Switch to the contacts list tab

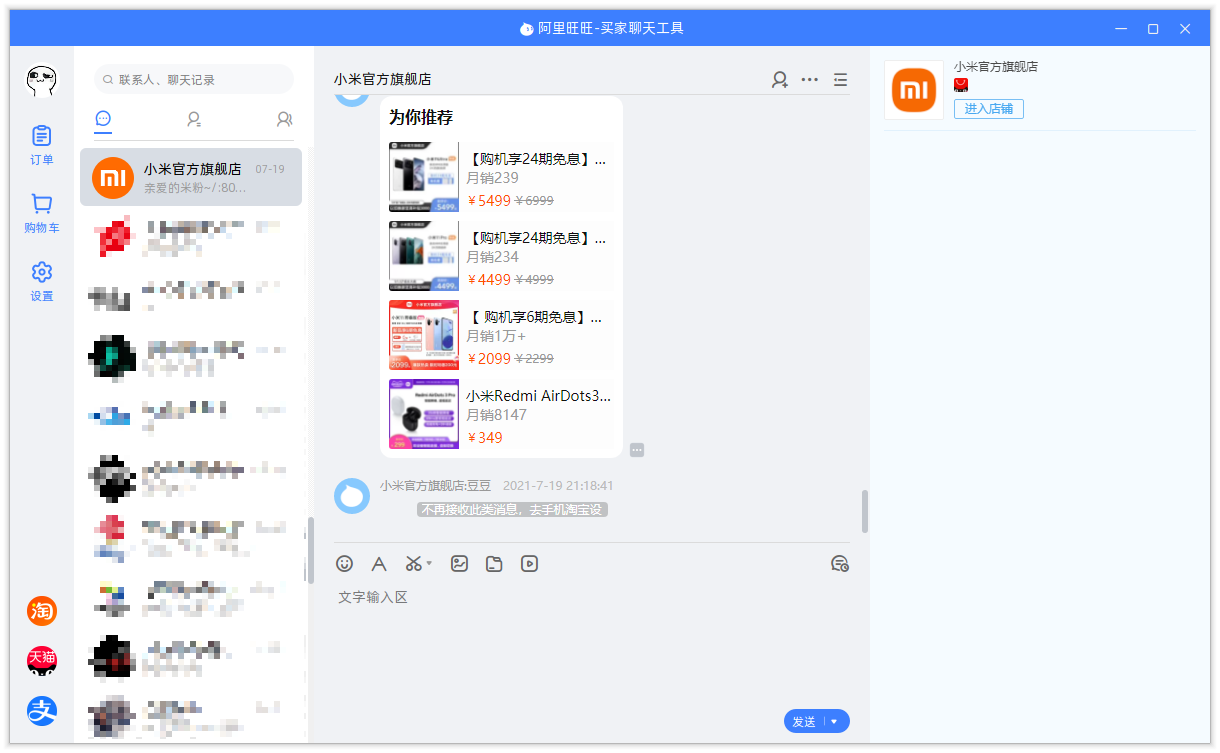pos(194,120)
